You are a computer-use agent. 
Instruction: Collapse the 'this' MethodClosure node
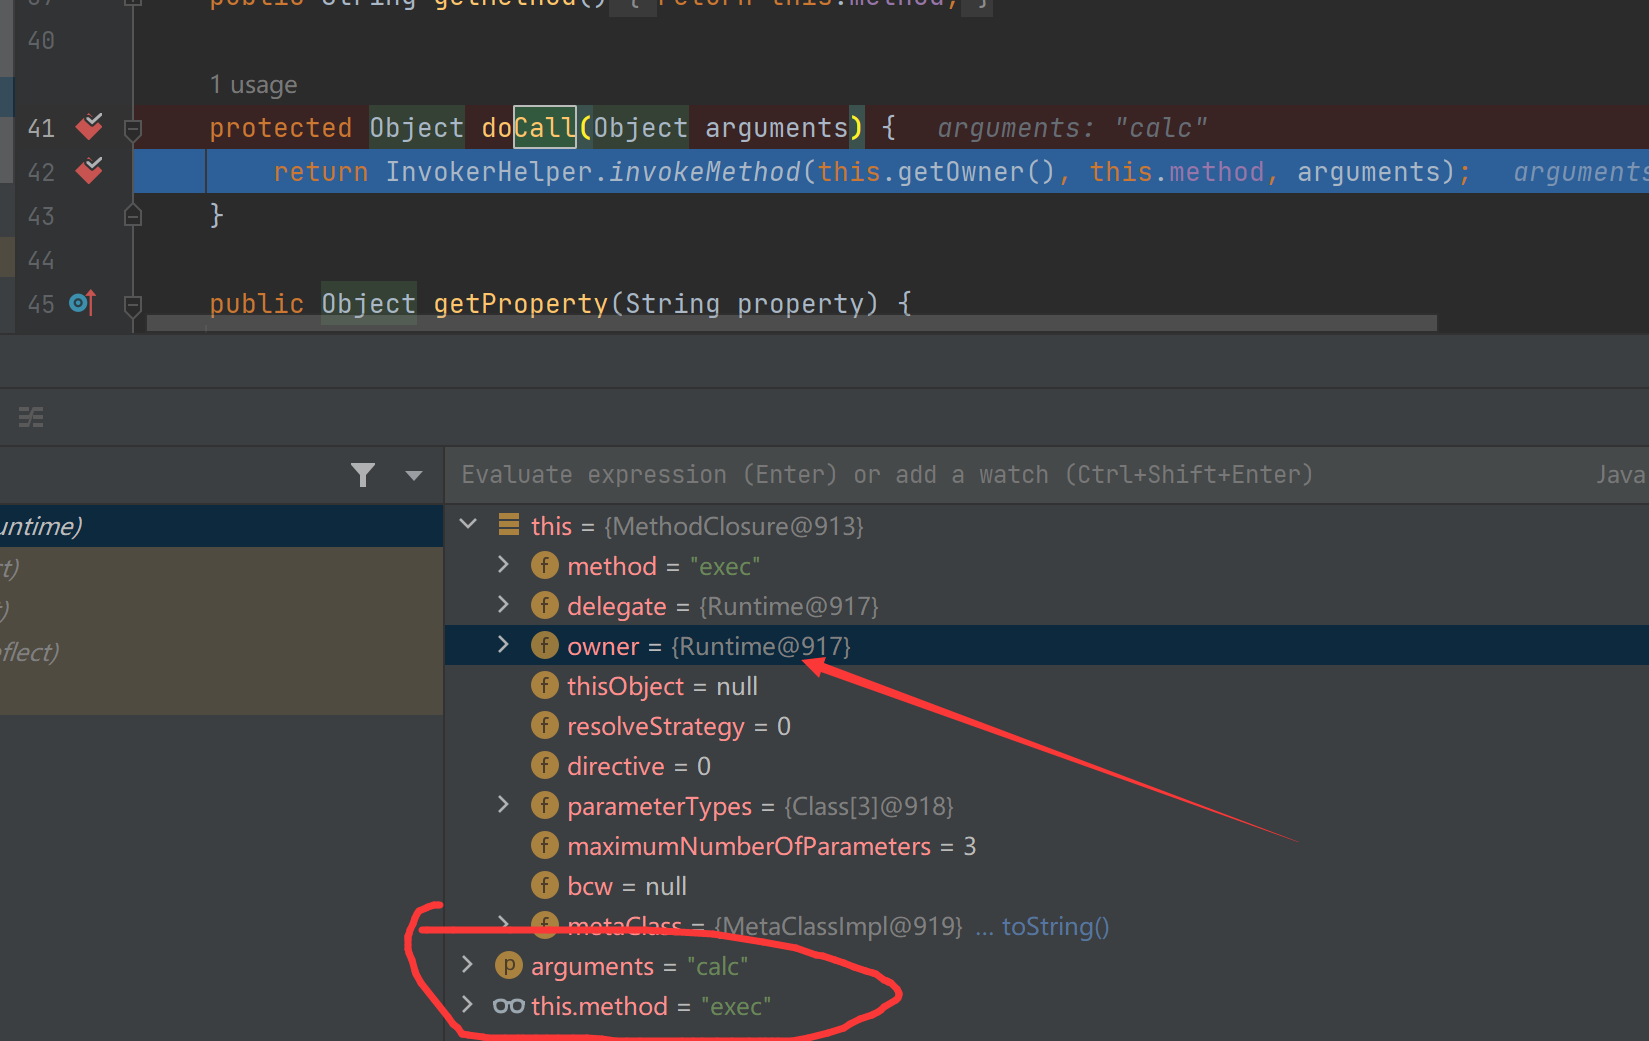(x=468, y=524)
